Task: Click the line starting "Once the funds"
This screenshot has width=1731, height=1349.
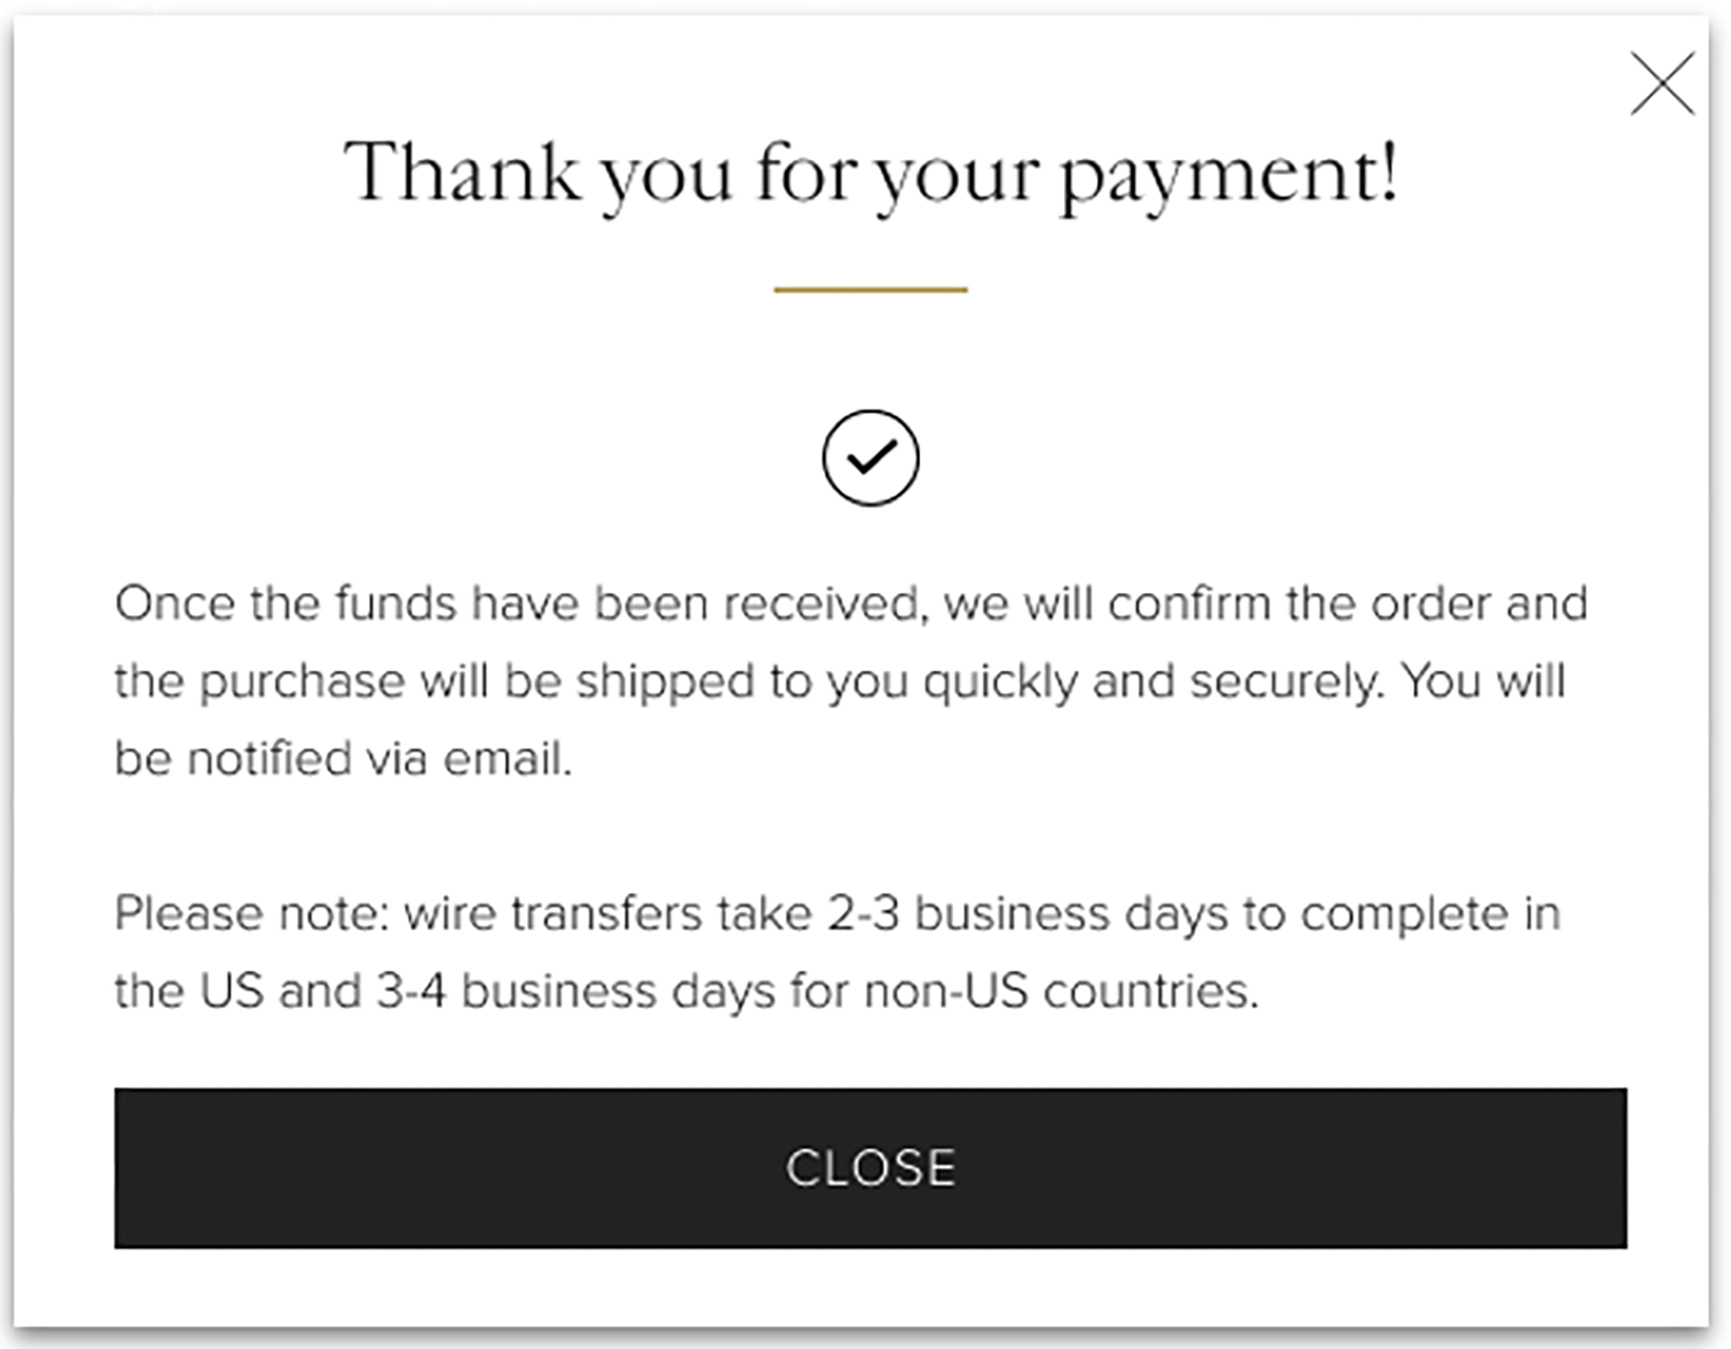Action: coord(851,604)
